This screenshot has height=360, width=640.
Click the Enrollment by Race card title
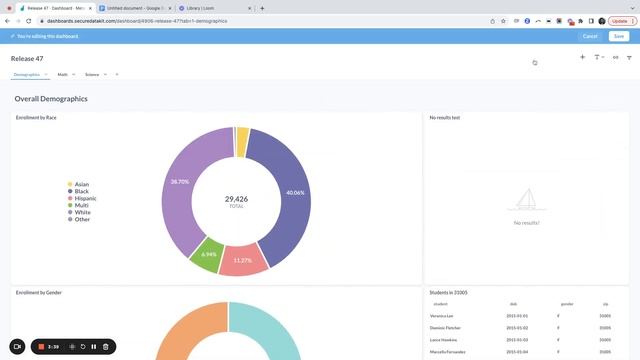[36, 118]
